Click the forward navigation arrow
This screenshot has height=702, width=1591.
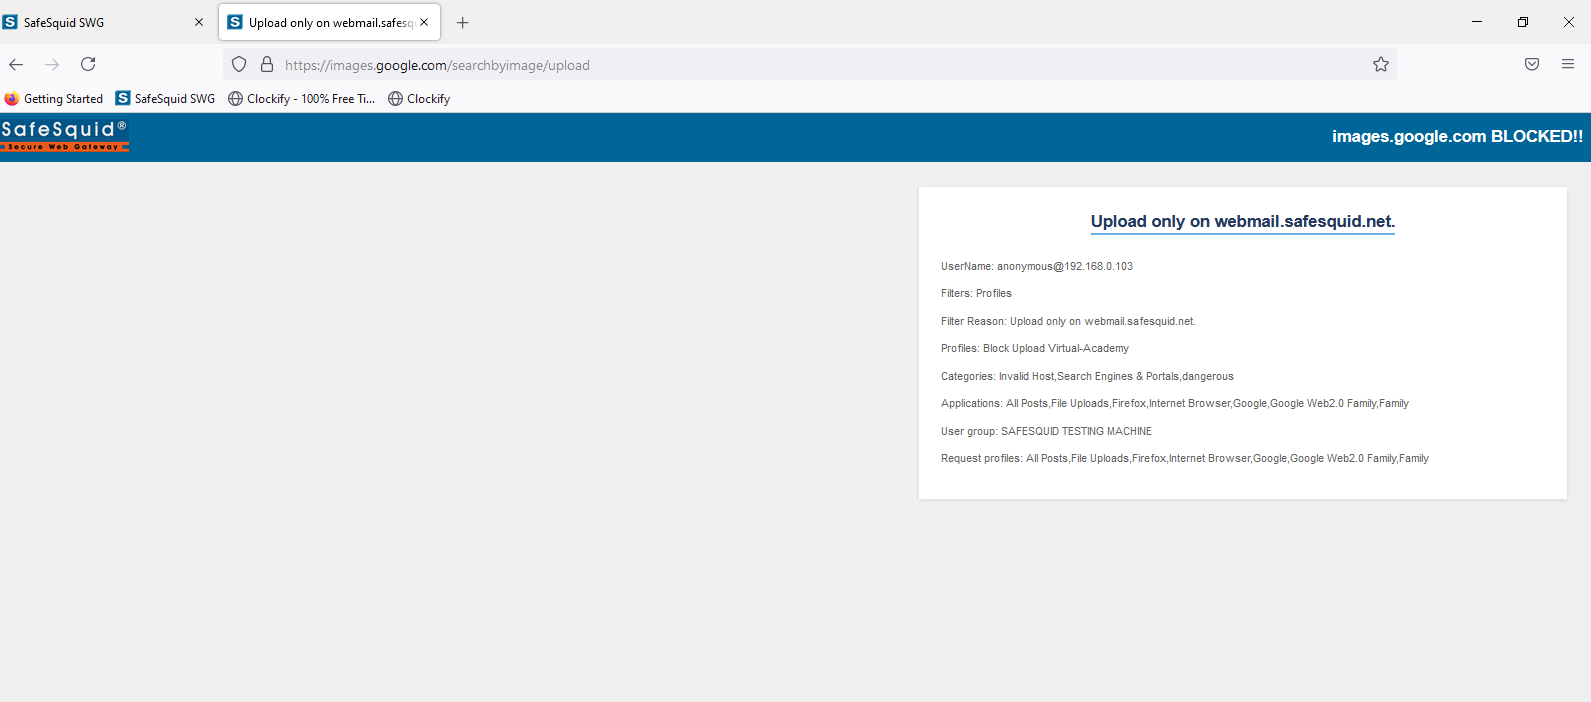coord(52,65)
